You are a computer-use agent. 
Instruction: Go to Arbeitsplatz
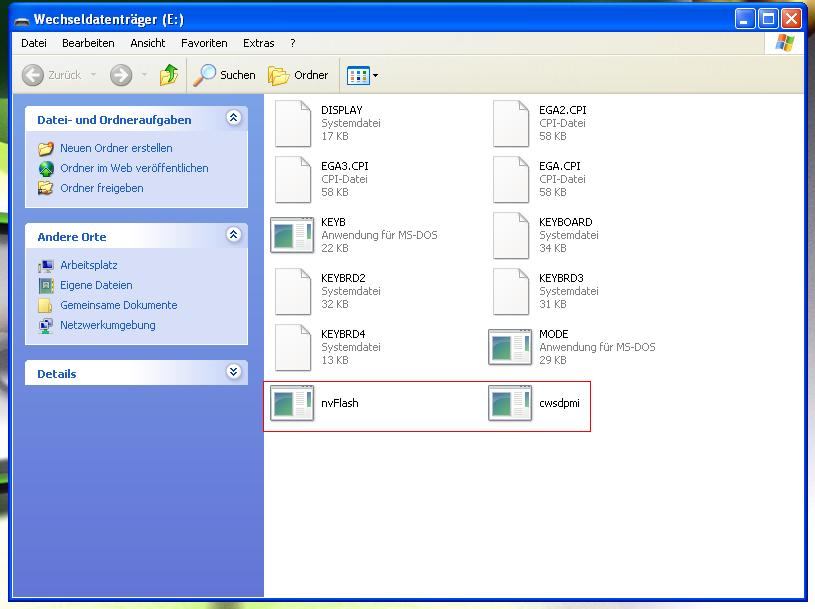click(x=89, y=265)
